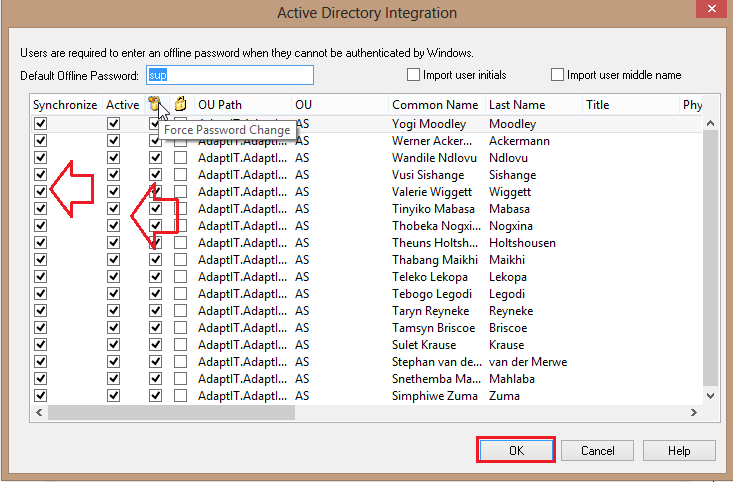Open Help for Active Directory Integration
733x482 pixels.
[679, 451]
